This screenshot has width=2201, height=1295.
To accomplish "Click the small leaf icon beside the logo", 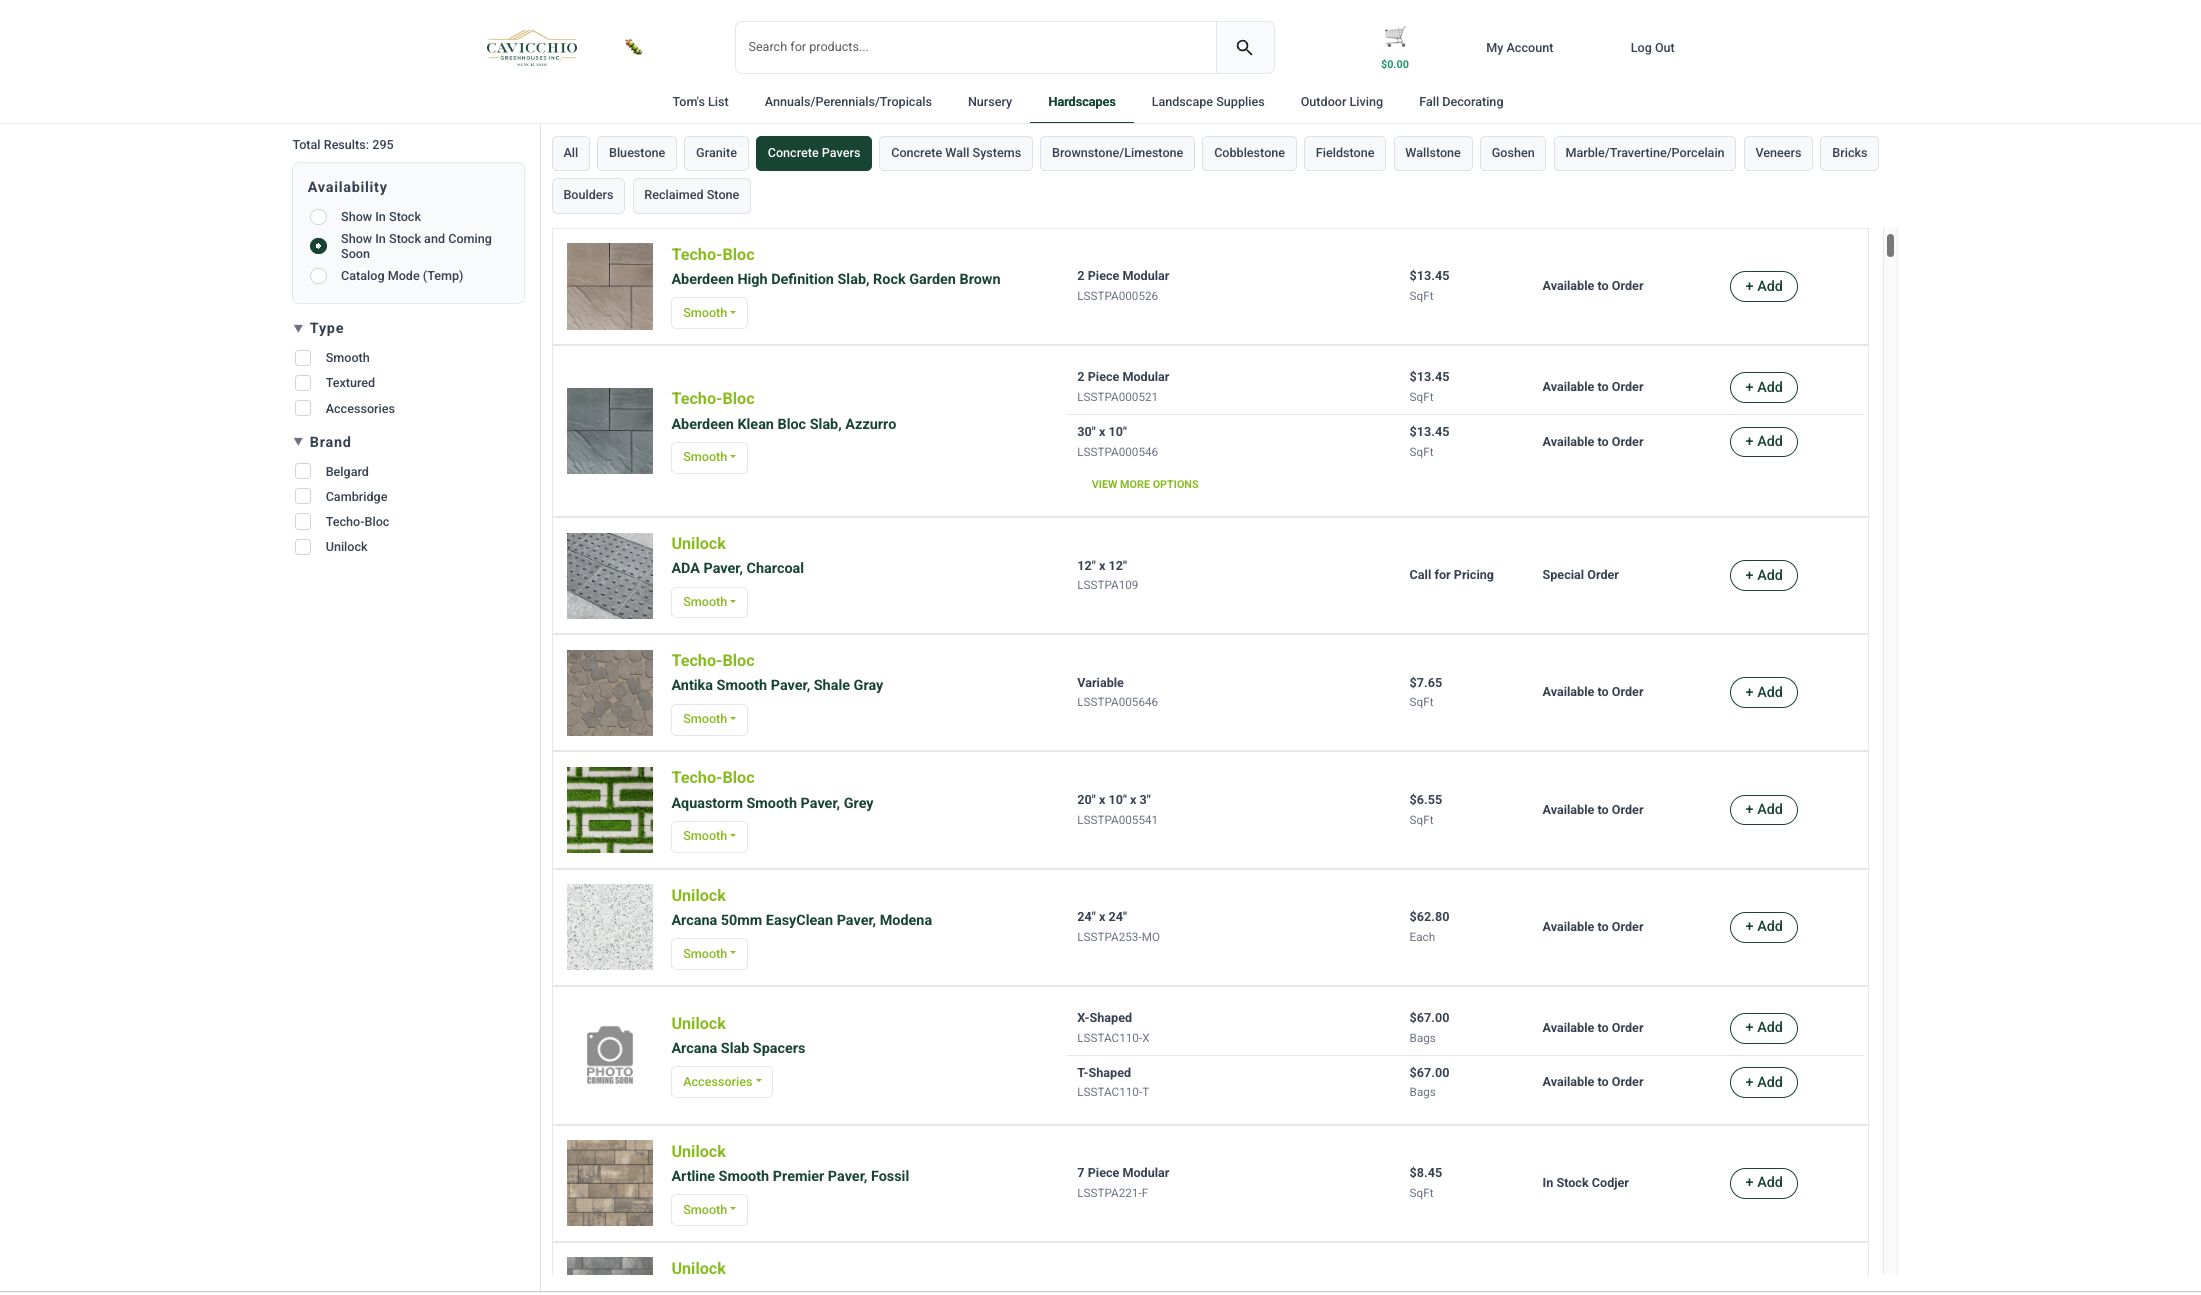I will [633, 47].
